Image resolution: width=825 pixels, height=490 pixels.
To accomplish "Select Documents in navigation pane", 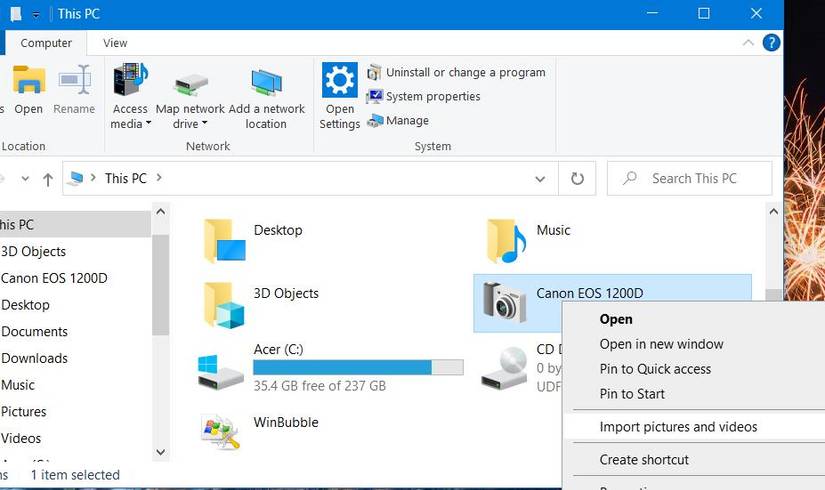I will pos(35,332).
